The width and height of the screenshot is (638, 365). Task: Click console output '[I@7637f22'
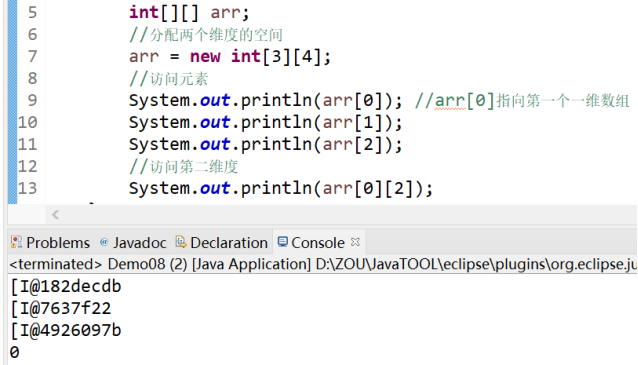(61, 308)
